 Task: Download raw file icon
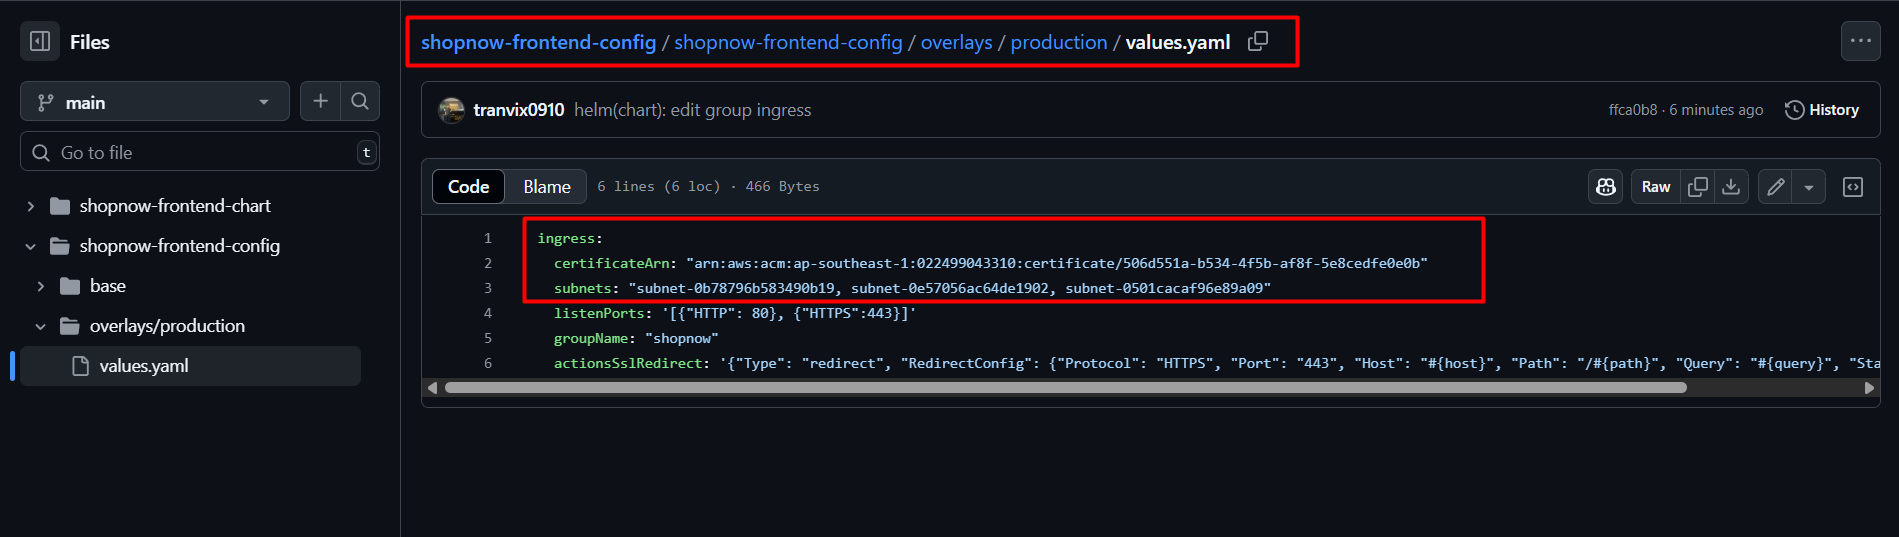[1731, 187]
